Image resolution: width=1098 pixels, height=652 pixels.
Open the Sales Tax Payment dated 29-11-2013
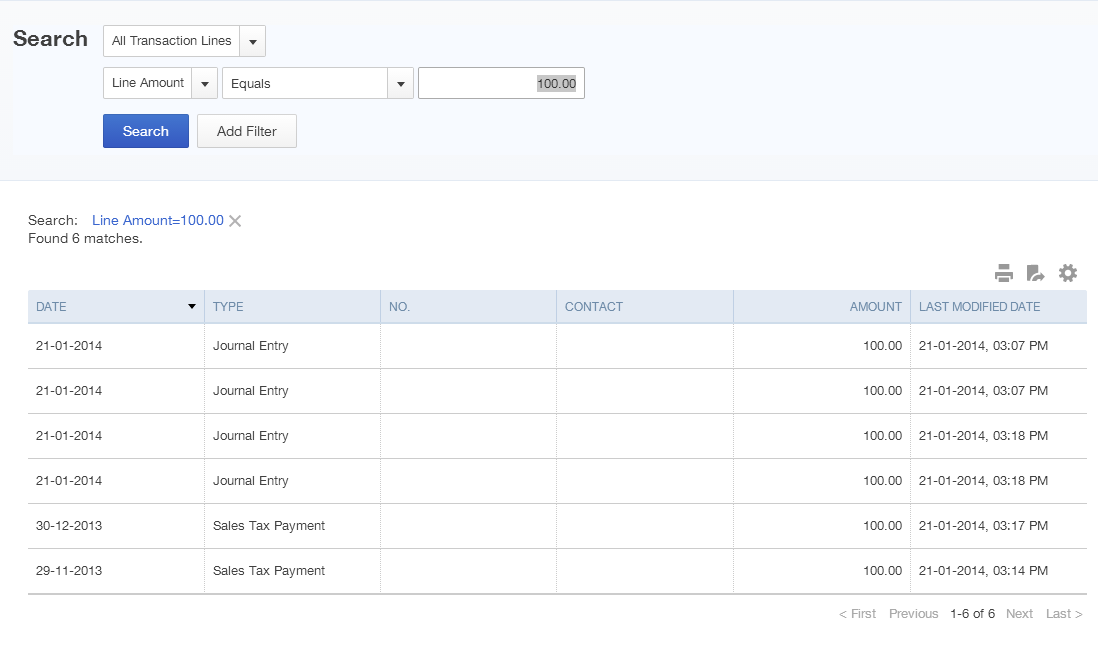pyautogui.click(x=268, y=571)
